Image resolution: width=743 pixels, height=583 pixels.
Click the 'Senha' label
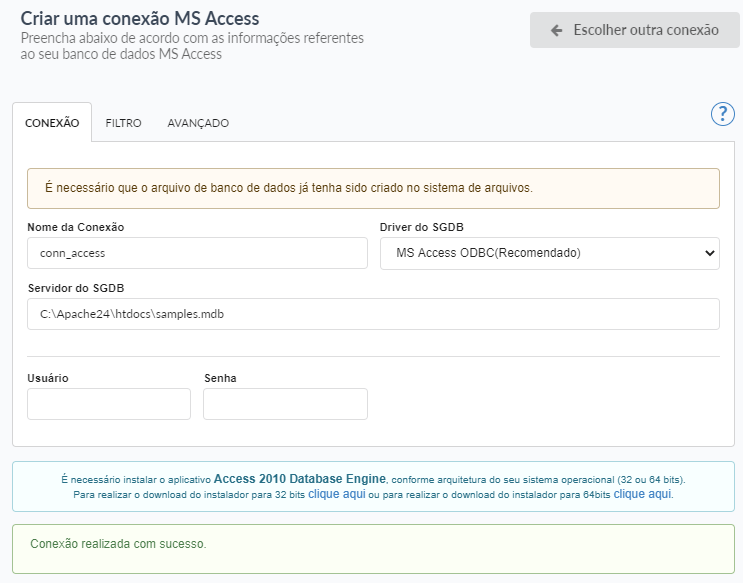coord(220,378)
